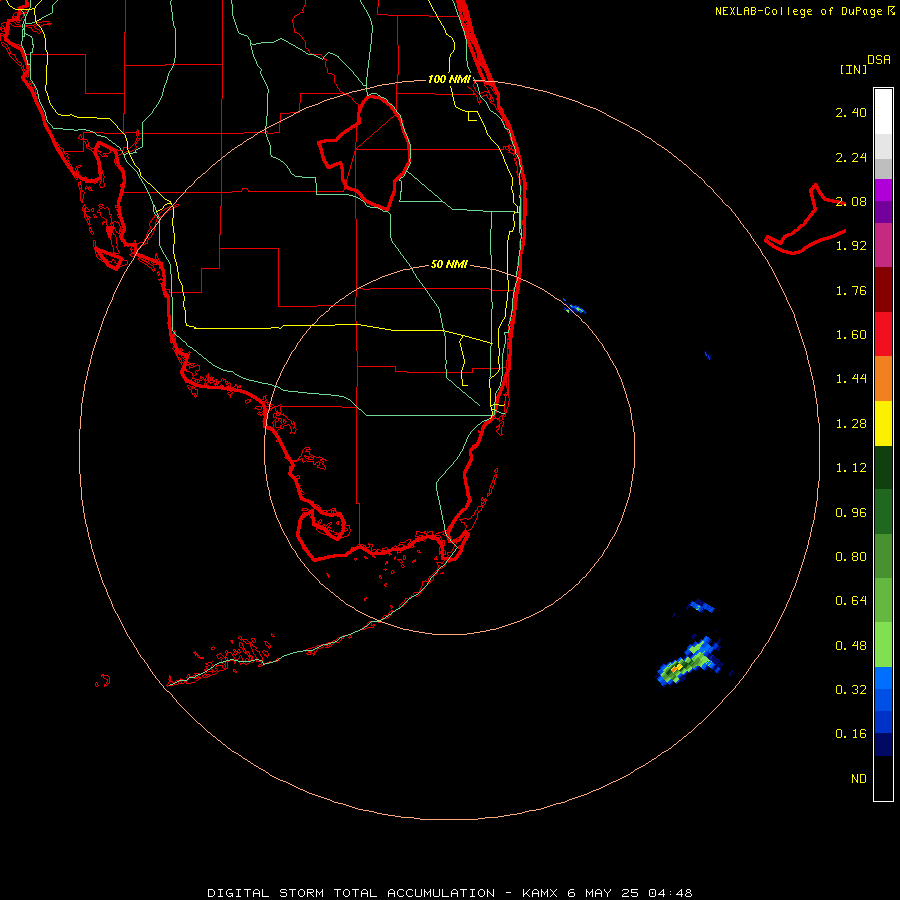Image resolution: width=900 pixels, height=900 pixels.
Task: Click the 1.60 legend value
Action: [851, 335]
